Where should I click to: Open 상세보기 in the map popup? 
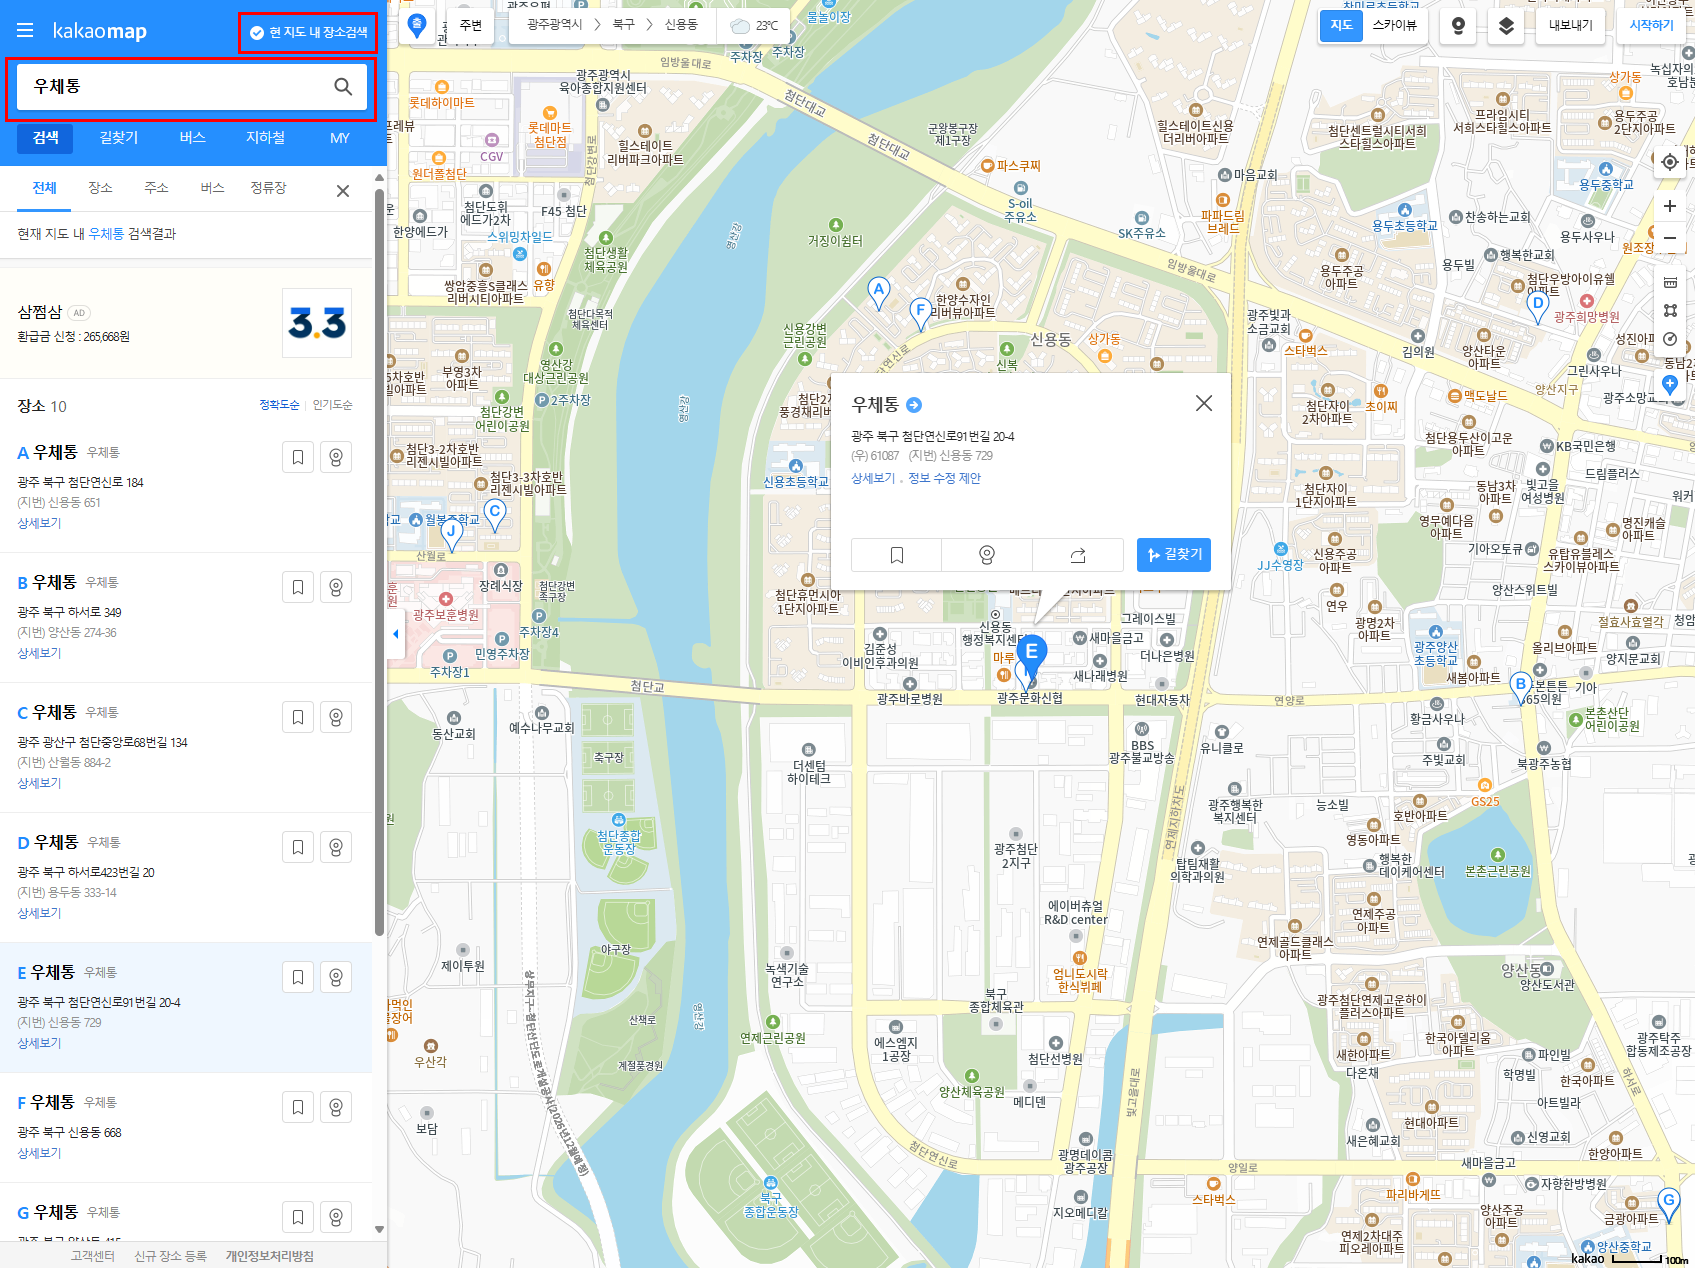tap(873, 478)
